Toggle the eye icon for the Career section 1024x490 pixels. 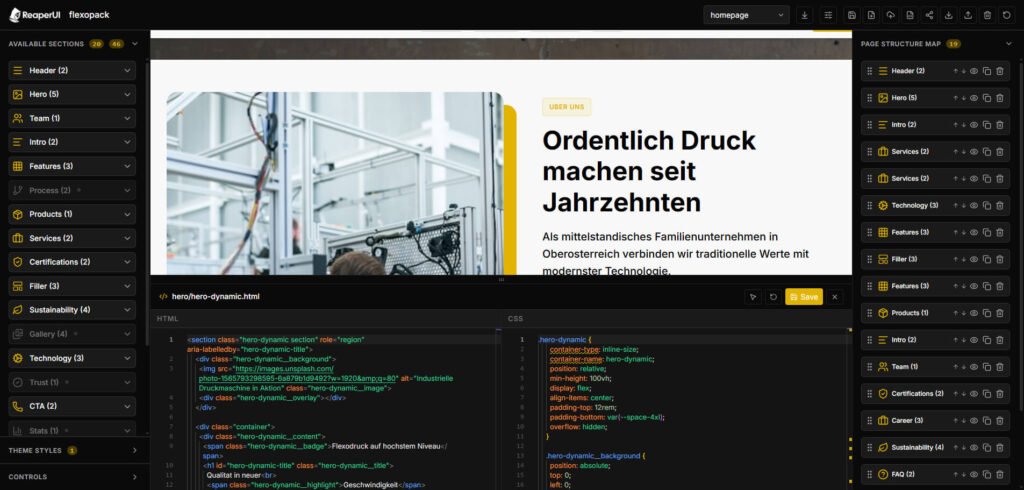[x=974, y=420]
